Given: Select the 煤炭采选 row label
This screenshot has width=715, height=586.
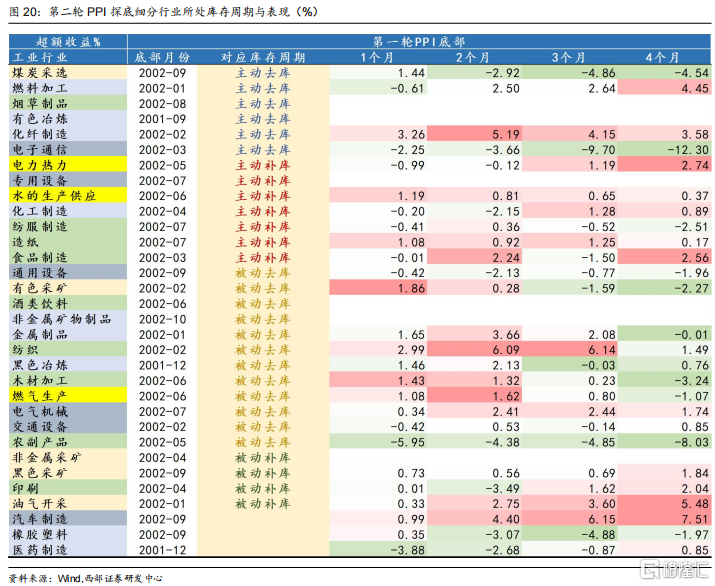Looking at the screenshot, I should click(68, 73).
